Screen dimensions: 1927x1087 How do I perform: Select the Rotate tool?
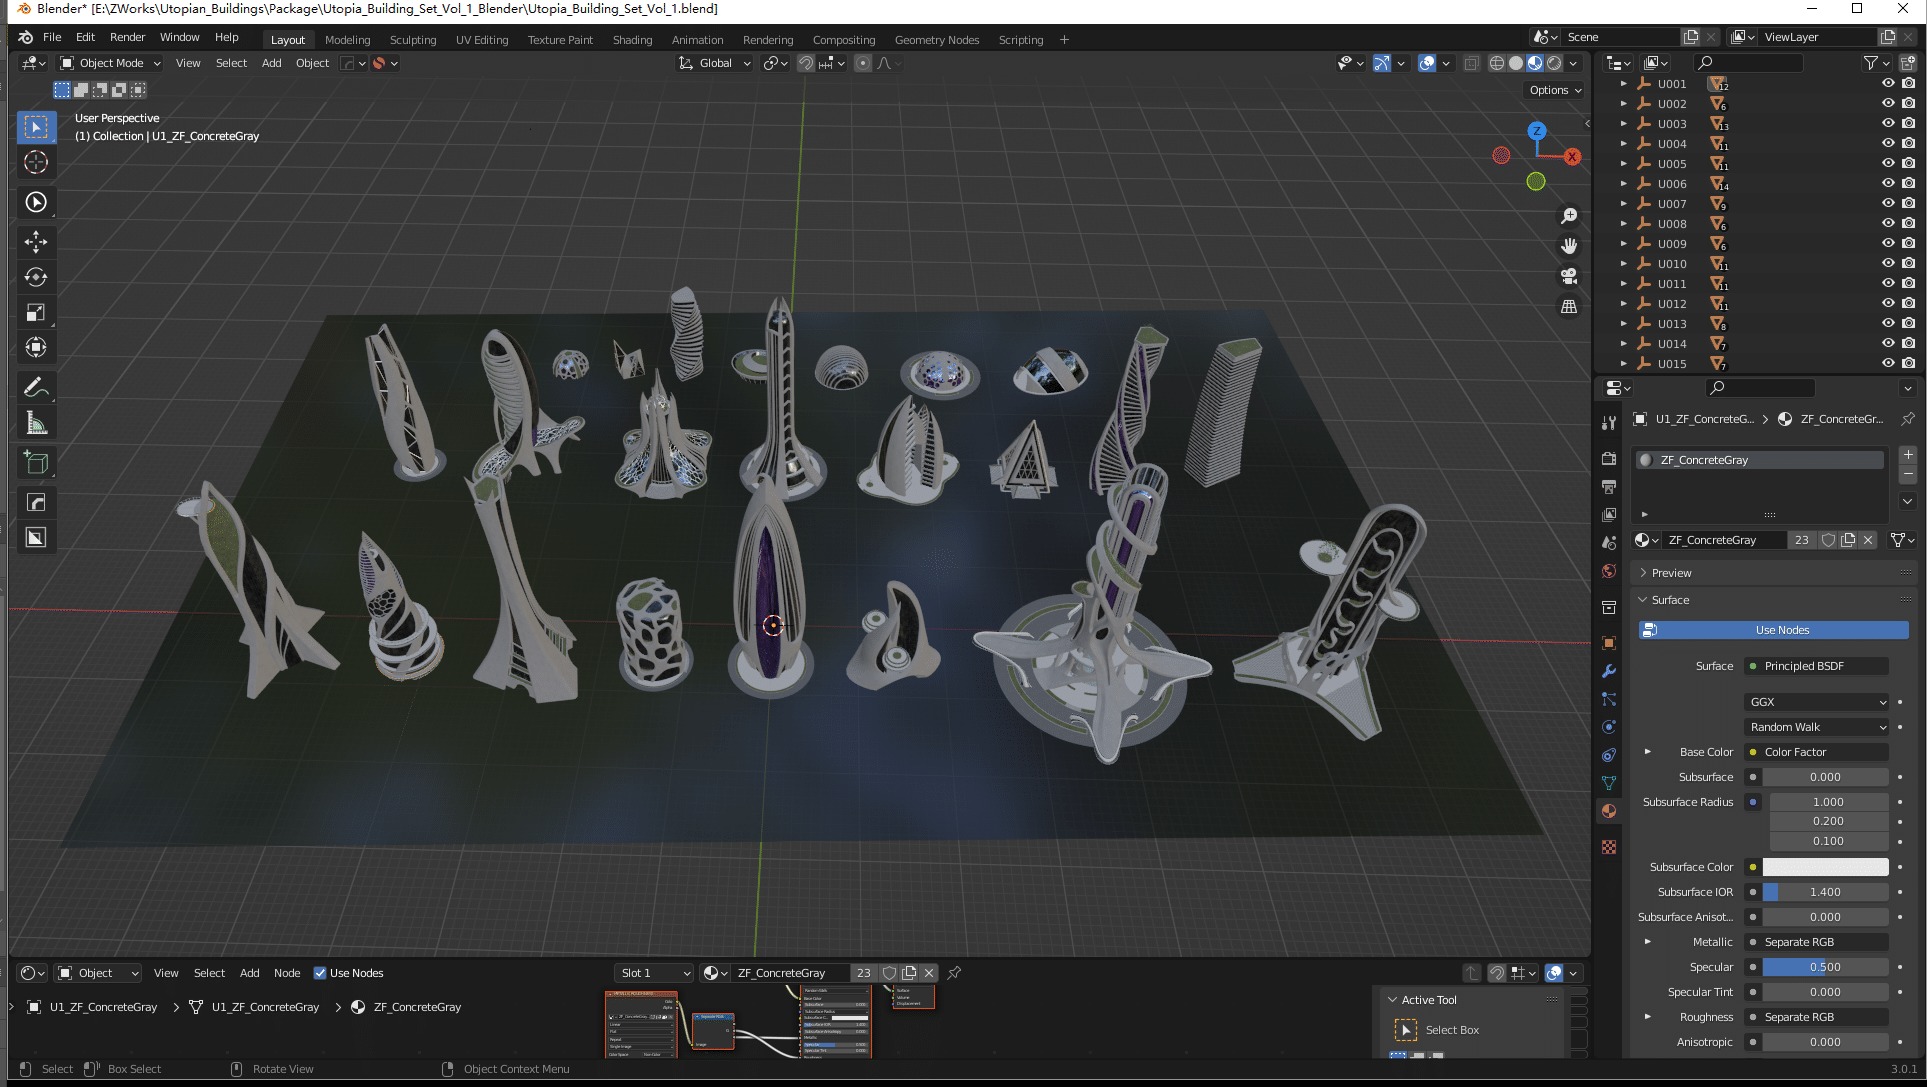pos(36,277)
